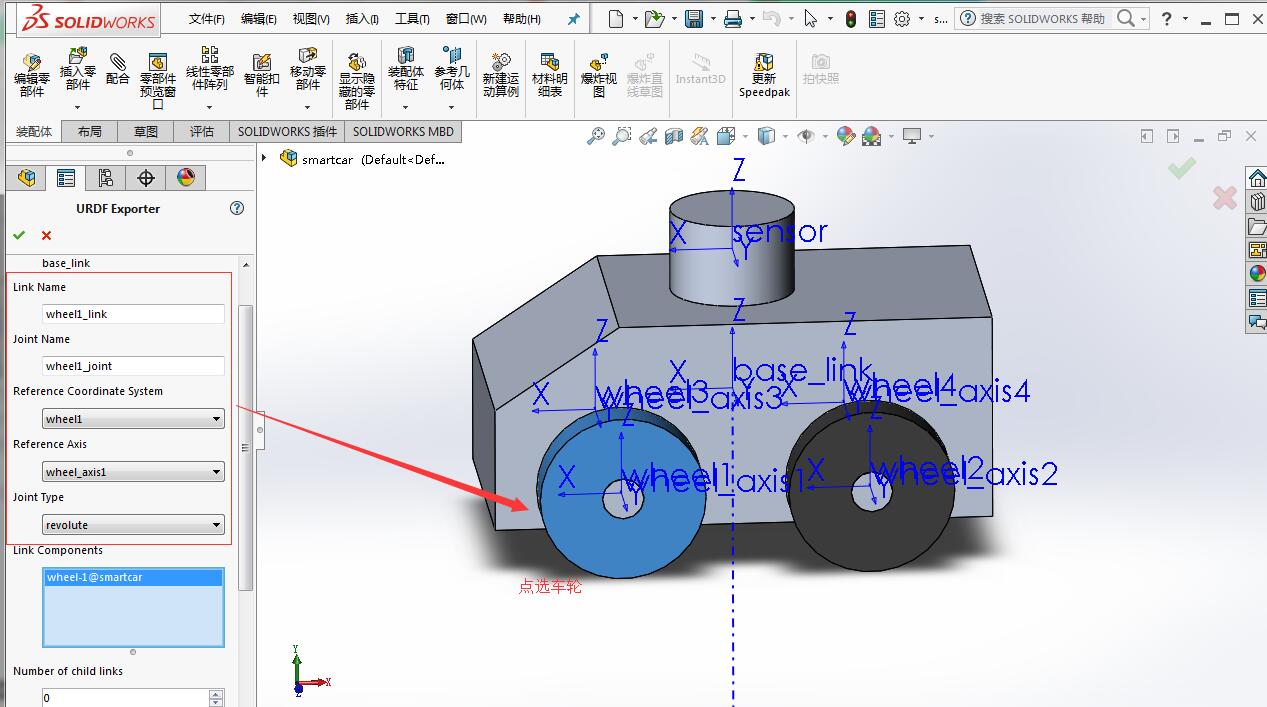Image resolution: width=1267 pixels, height=707 pixels.
Task: Switch to the DisplayManager panel tab
Action: point(186,178)
